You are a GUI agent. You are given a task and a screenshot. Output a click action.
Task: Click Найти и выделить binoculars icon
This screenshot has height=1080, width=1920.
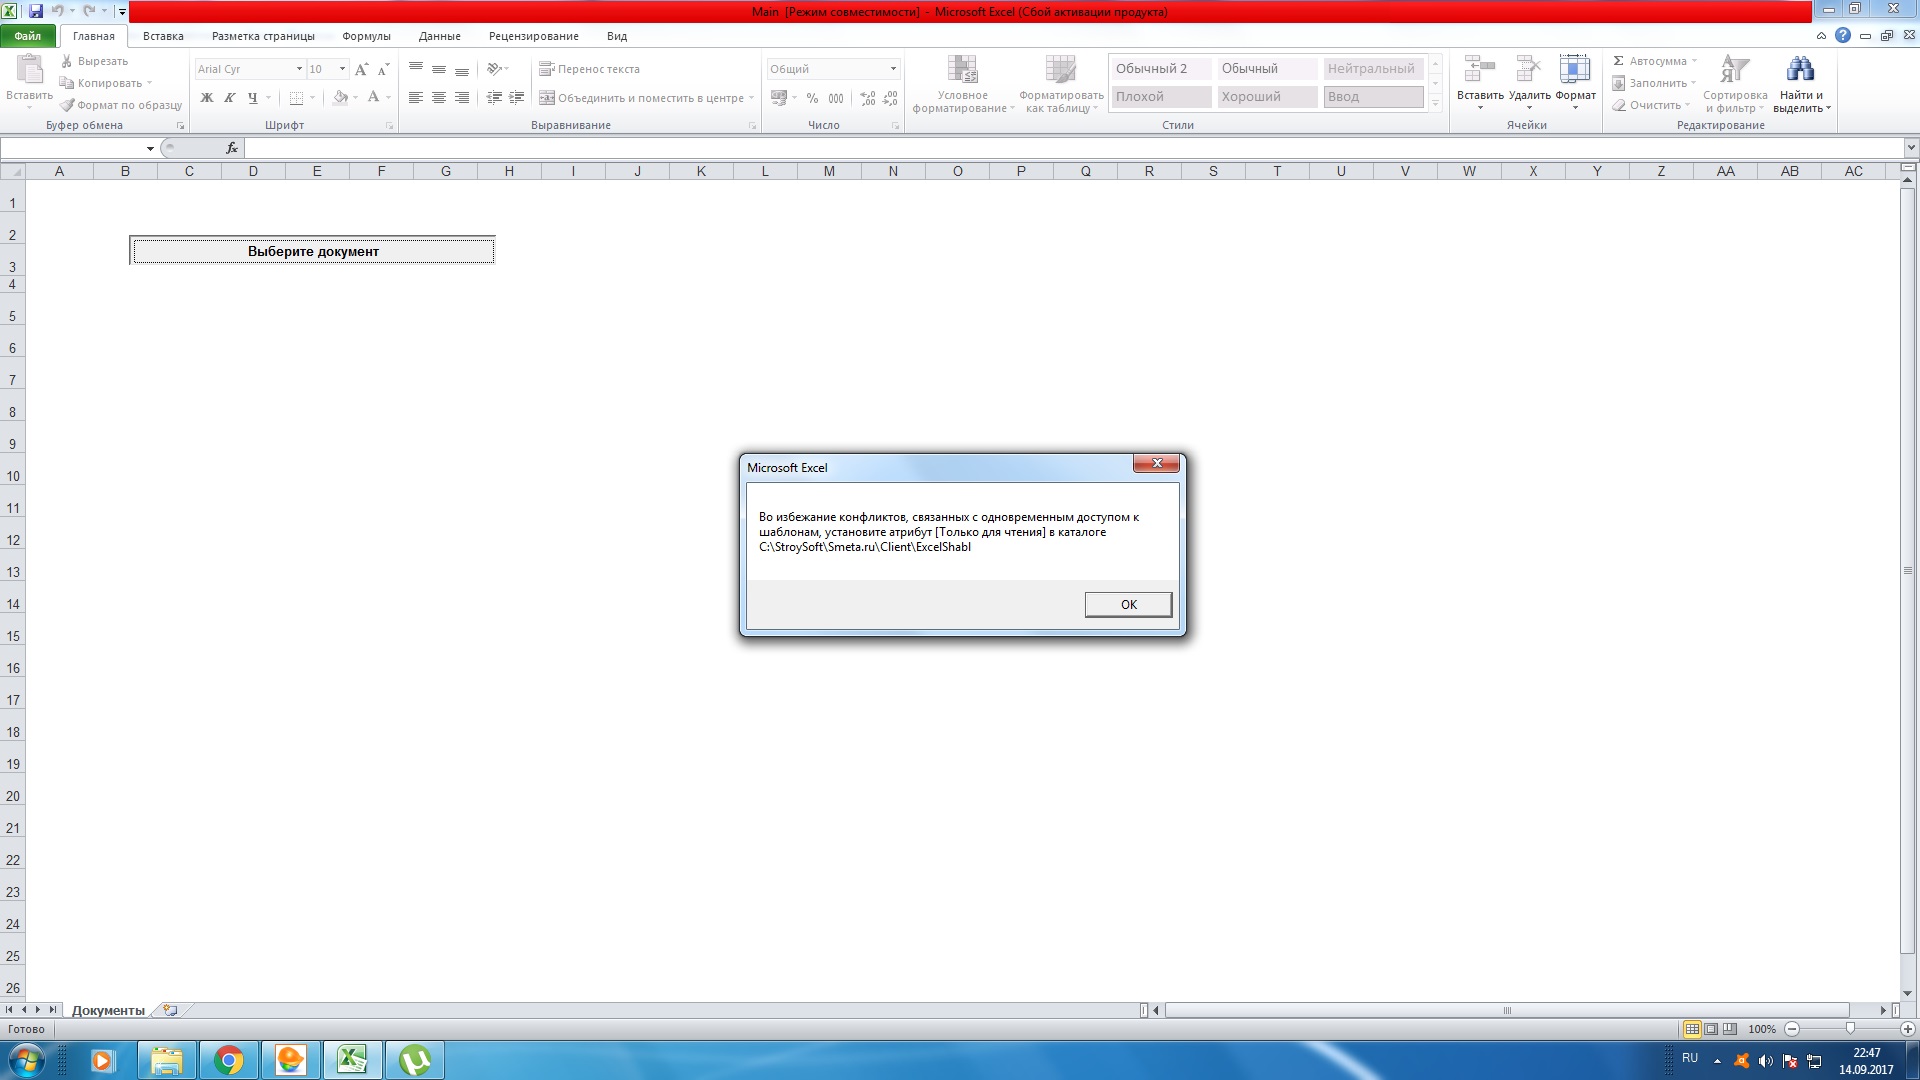click(1800, 69)
